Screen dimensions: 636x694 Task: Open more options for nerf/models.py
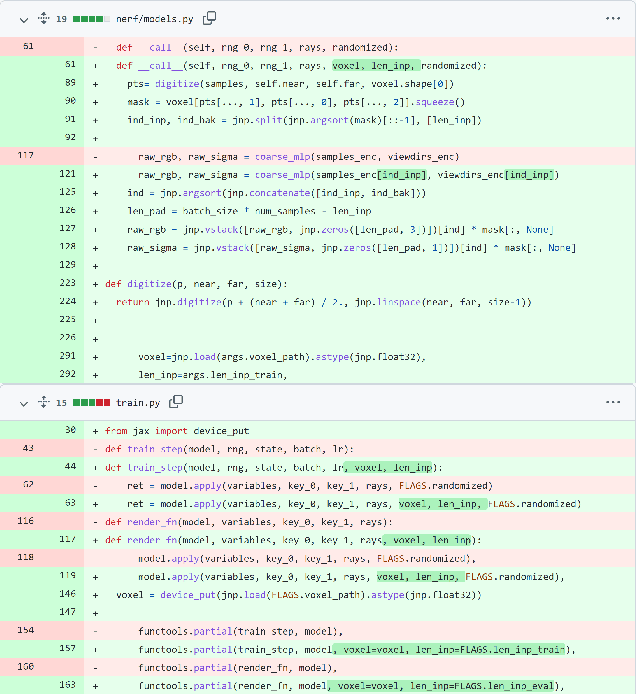click(x=612, y=18)
